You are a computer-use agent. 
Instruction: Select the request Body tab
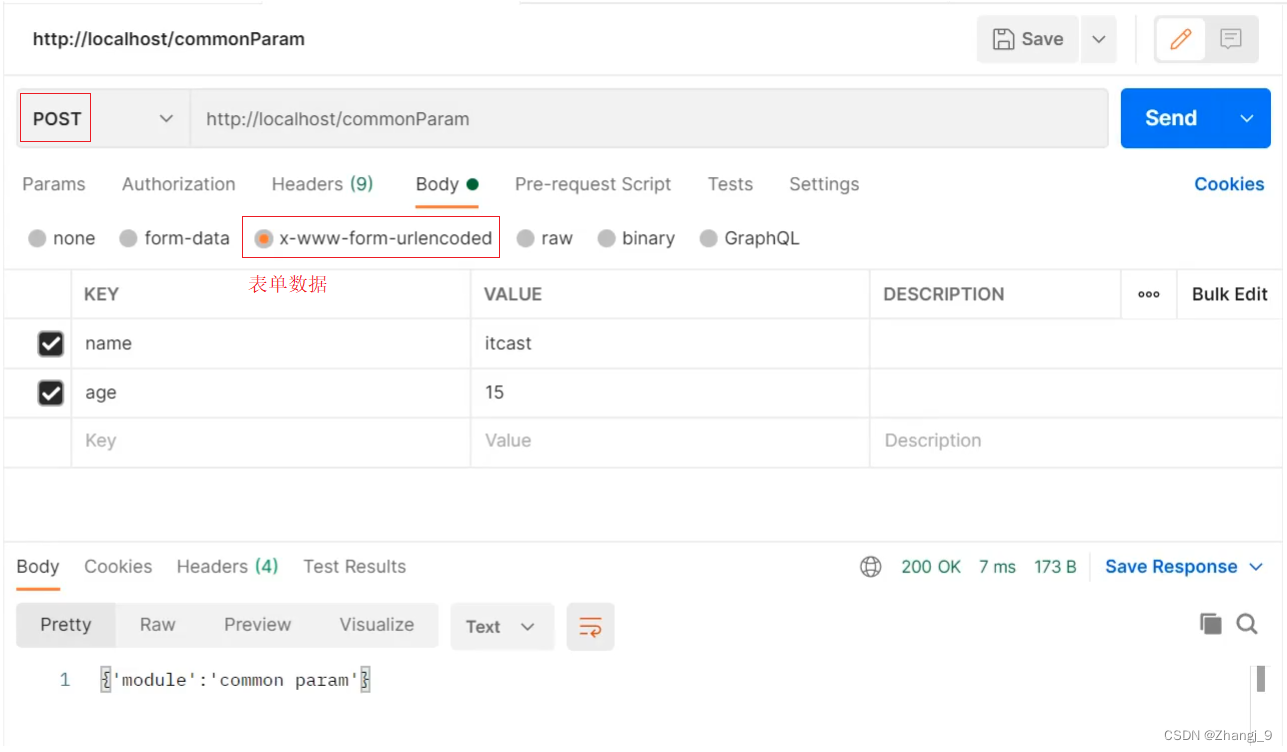pos(447,184)
